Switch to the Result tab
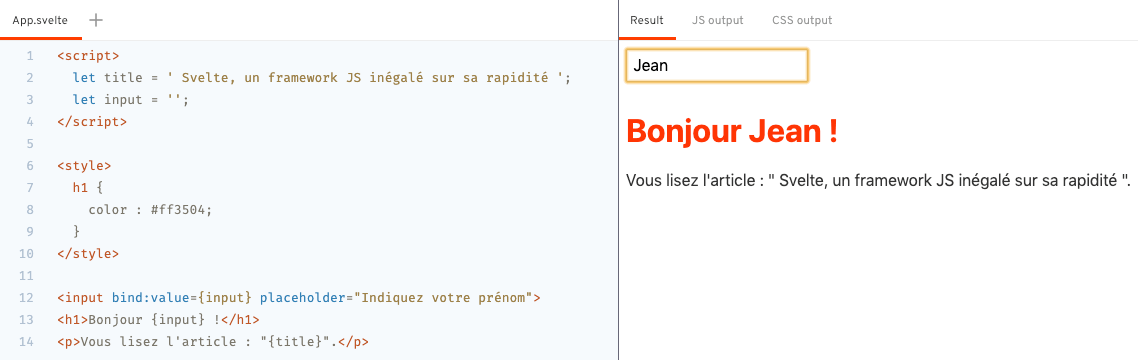The image size is (1138, 360). click(647, 20)
